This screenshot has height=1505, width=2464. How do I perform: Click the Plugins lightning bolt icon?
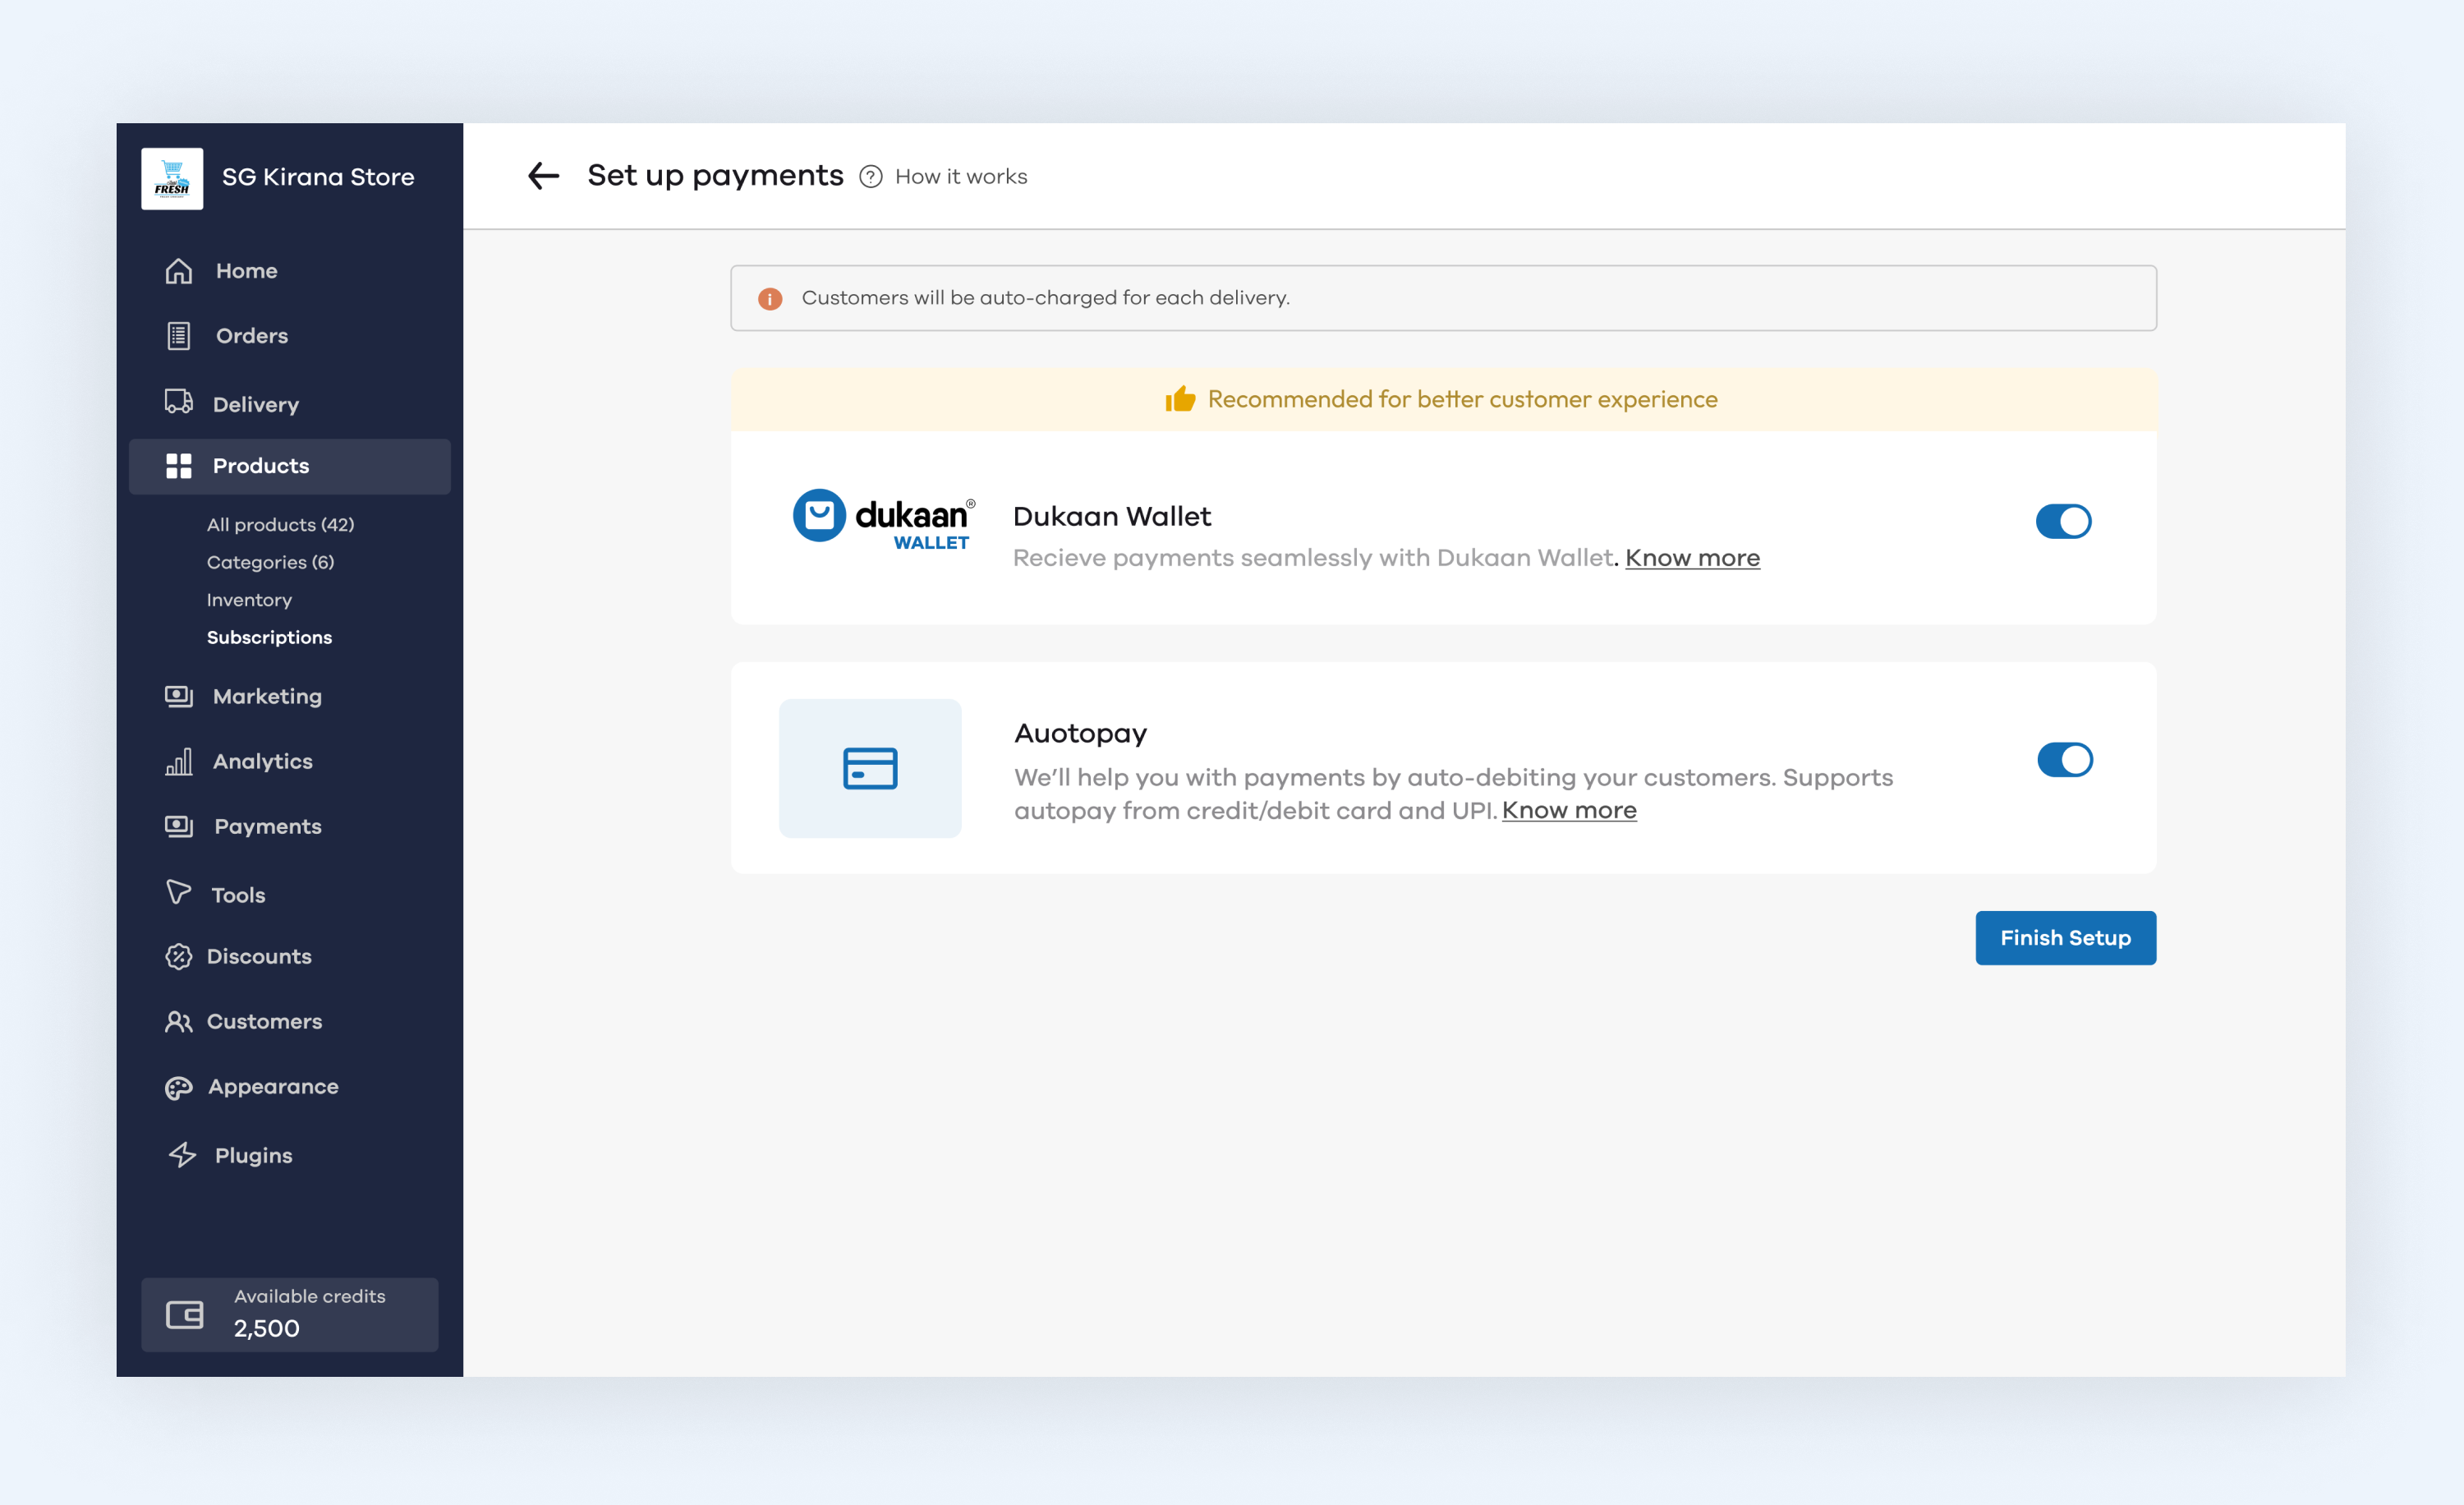[183, 1155]
